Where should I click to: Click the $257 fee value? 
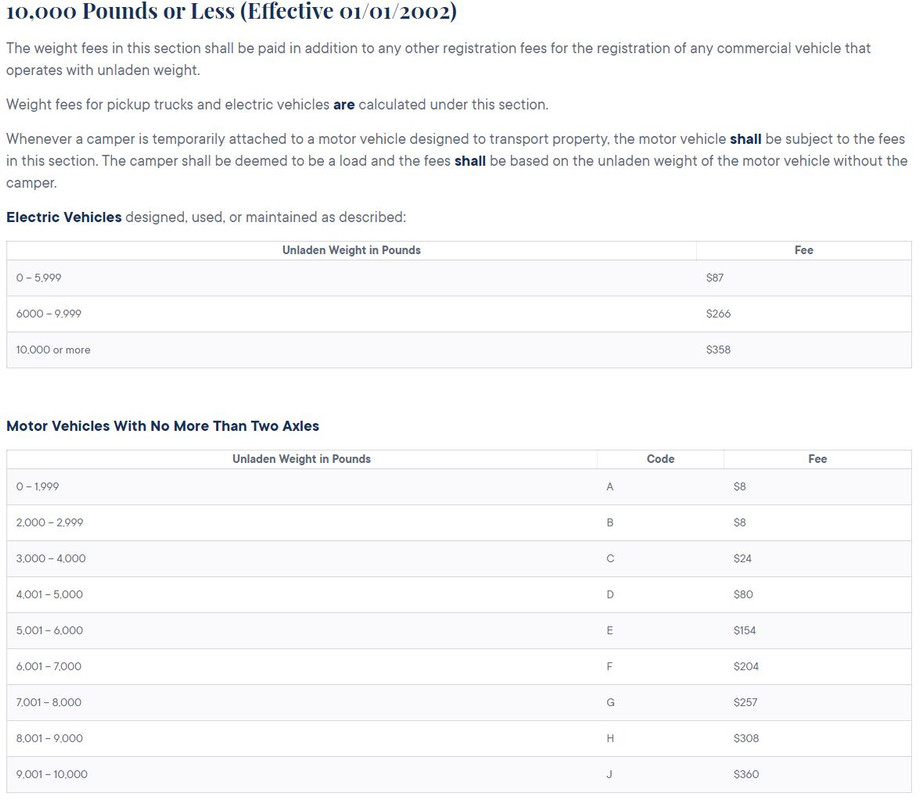coord(746,703)
